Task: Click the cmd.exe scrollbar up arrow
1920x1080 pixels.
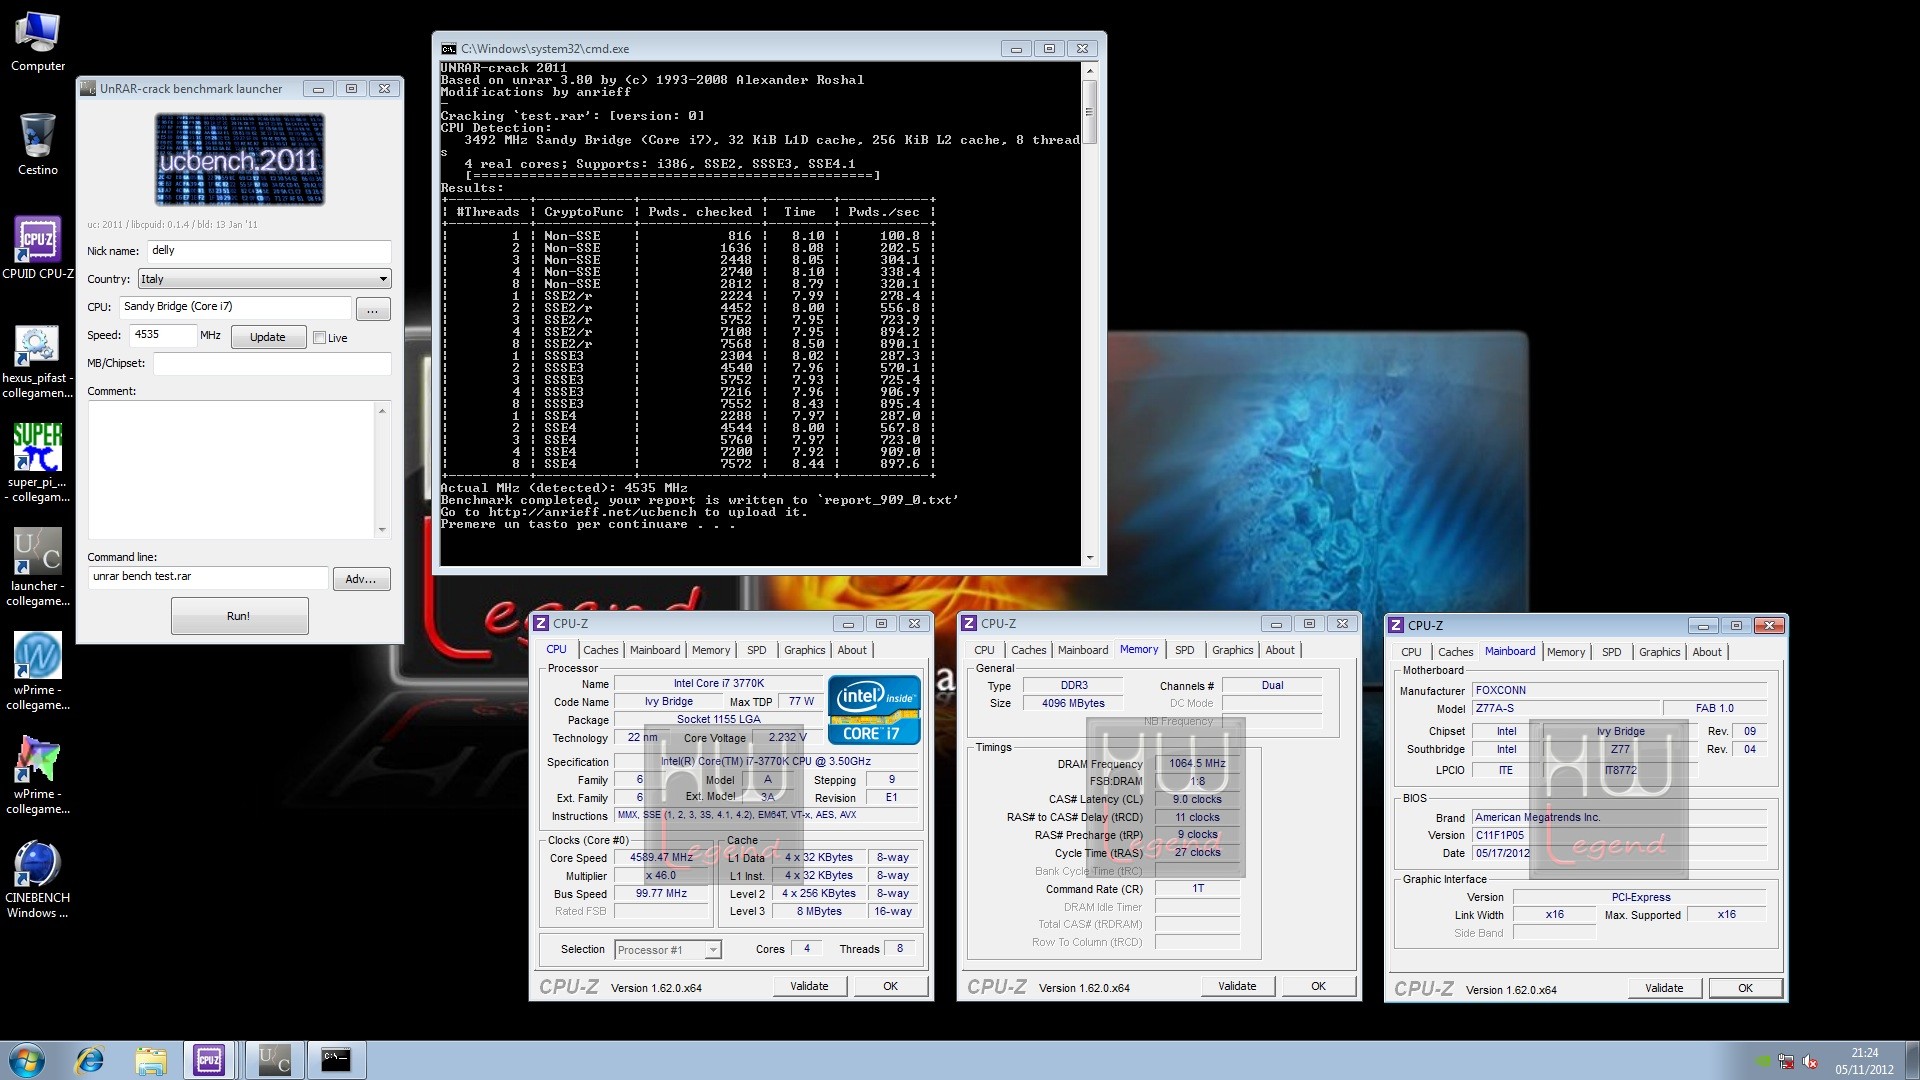Action: click(1089, 71)
